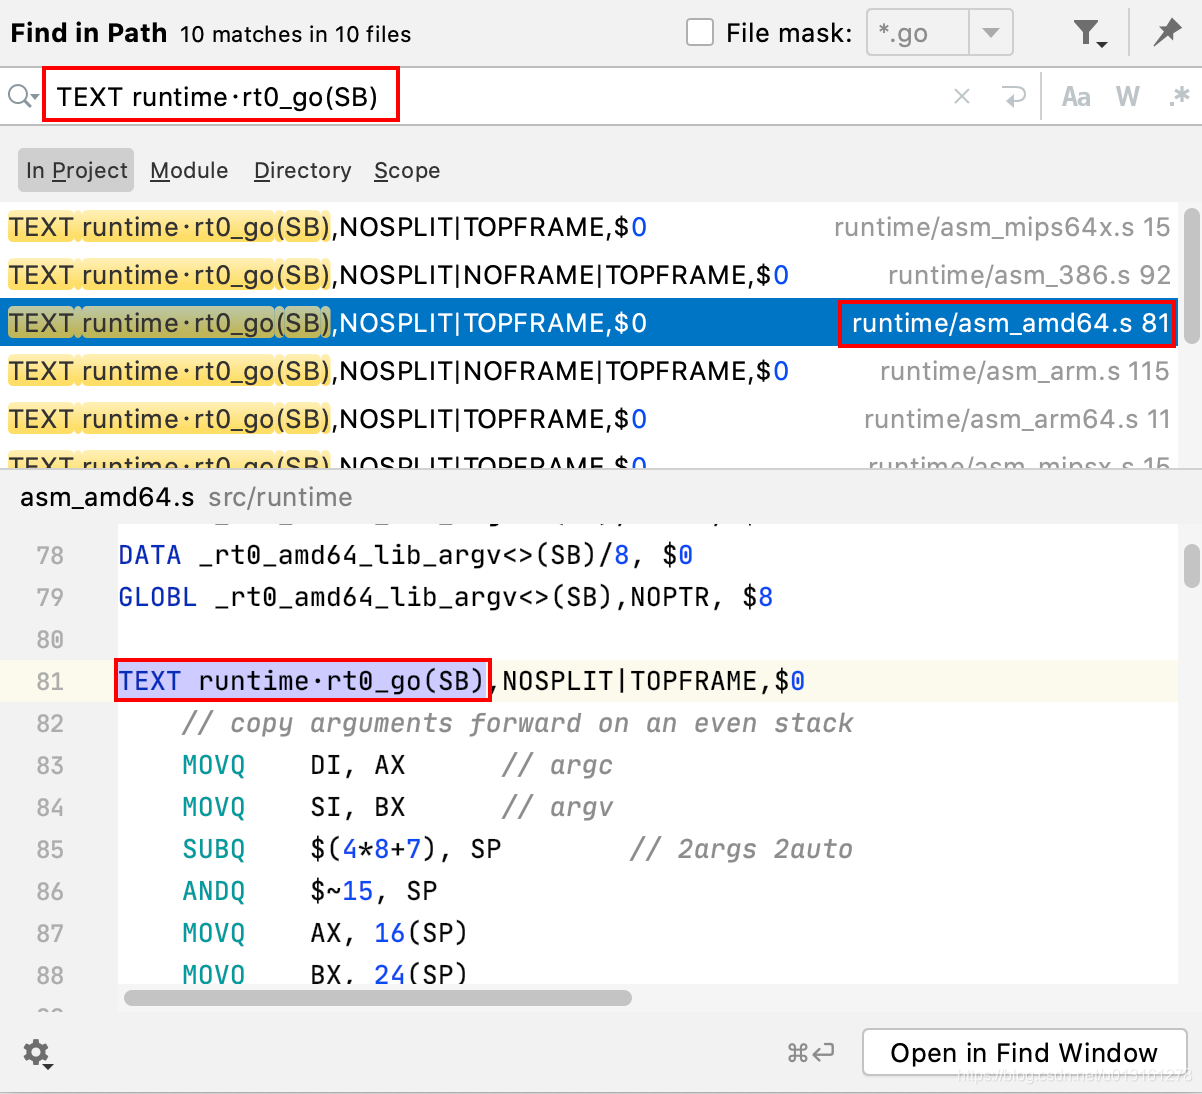Select result in runtime/asm_arm64.s 11
The width and height of the screenshot is (1202, 1094).
[x=589, y=419]
